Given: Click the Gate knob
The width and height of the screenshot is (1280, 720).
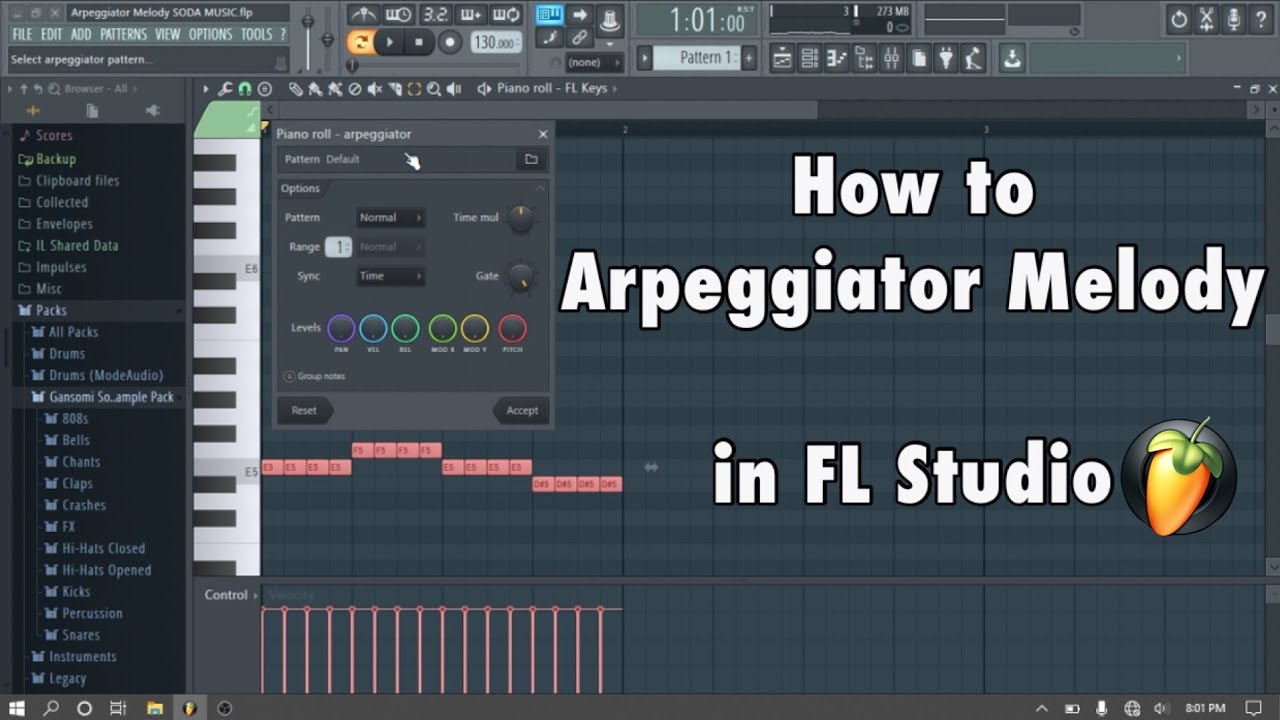Looking at the screenshot, I should tap(520, 277).
